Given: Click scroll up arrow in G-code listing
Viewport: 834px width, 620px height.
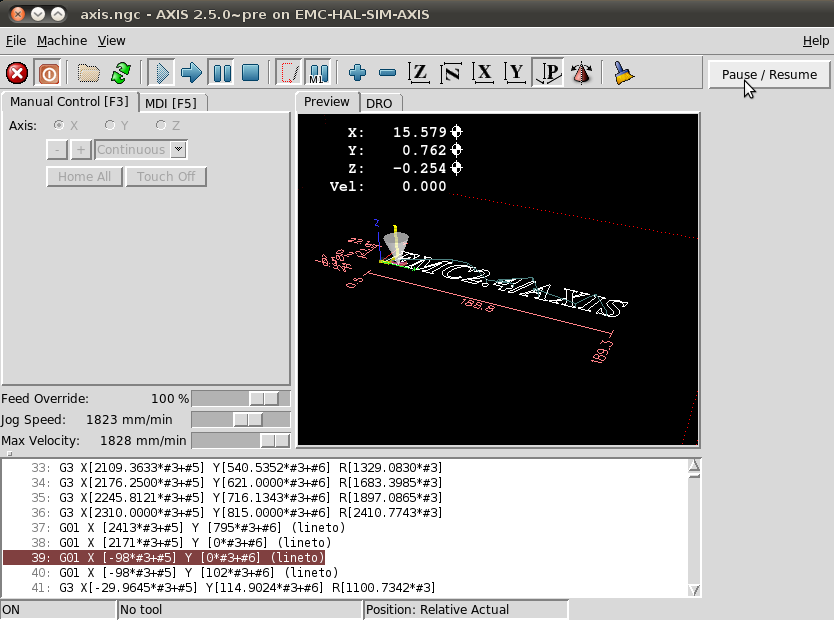Looking at the screenshot, I should (694, 466).
